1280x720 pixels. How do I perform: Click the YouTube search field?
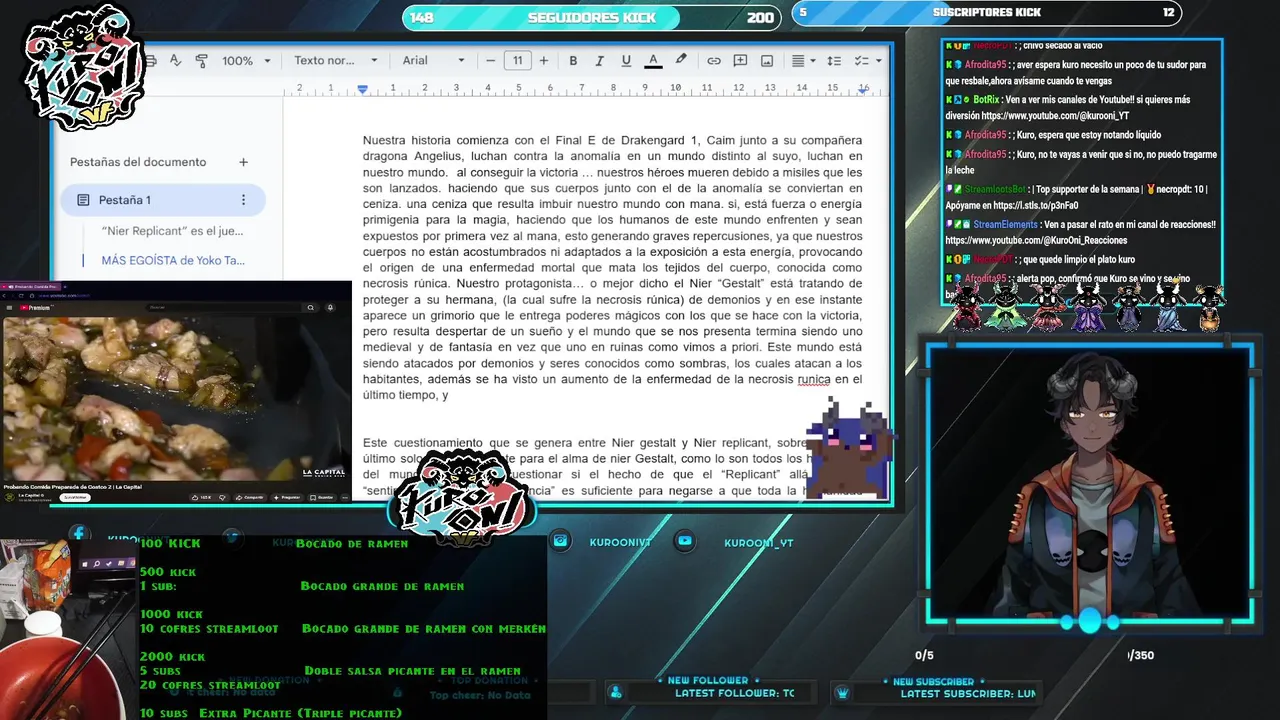pyautogui.click(x=224, y=307)
